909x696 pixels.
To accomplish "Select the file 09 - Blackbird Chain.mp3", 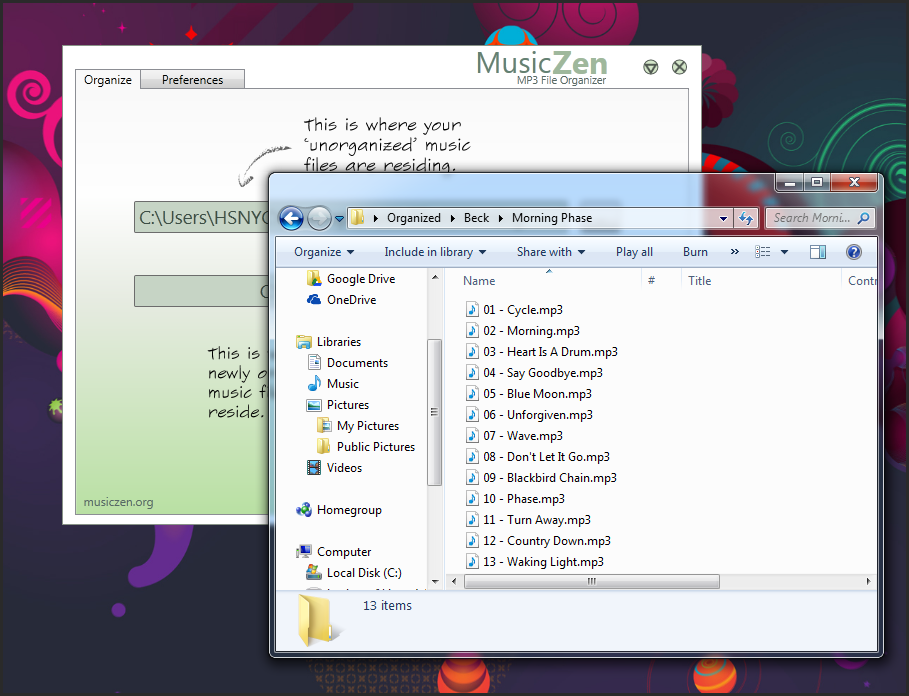I will click(x=541, y=478).
